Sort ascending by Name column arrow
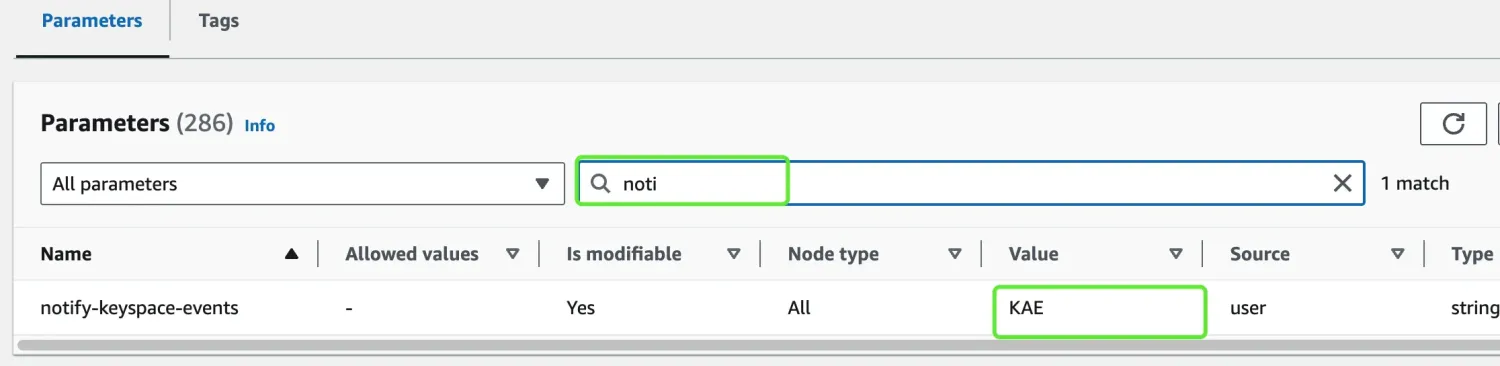 point(291,254)
